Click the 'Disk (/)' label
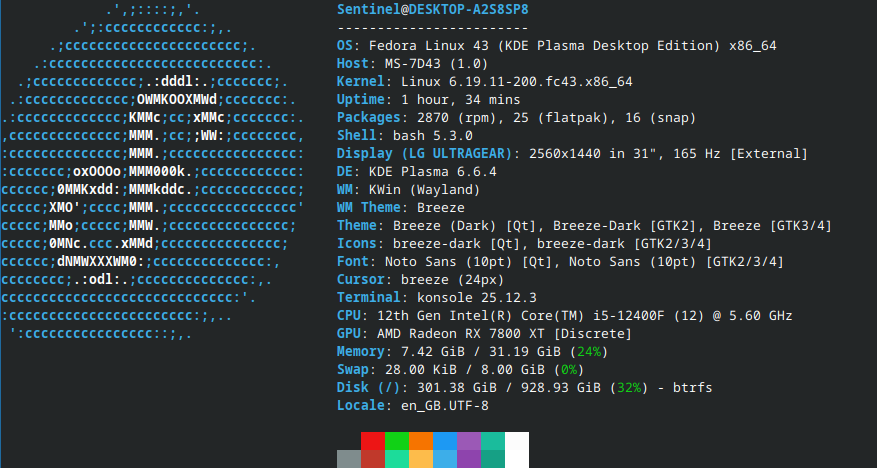The height and width of the screenshot is (468, 877). pos(369,387)
